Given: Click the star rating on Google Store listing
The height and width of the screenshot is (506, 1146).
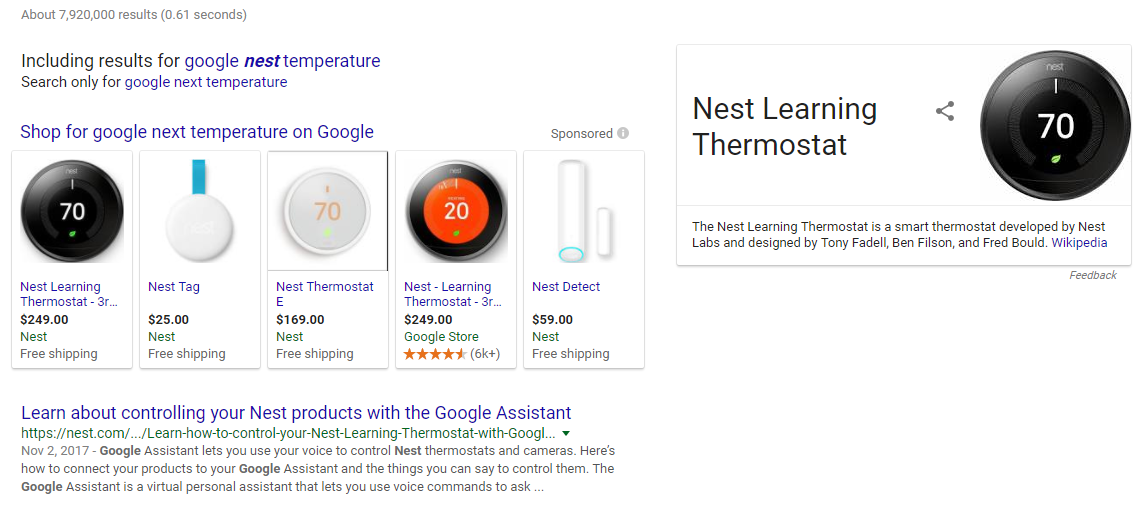Looking at the screenshot, I should click(435, 354).
